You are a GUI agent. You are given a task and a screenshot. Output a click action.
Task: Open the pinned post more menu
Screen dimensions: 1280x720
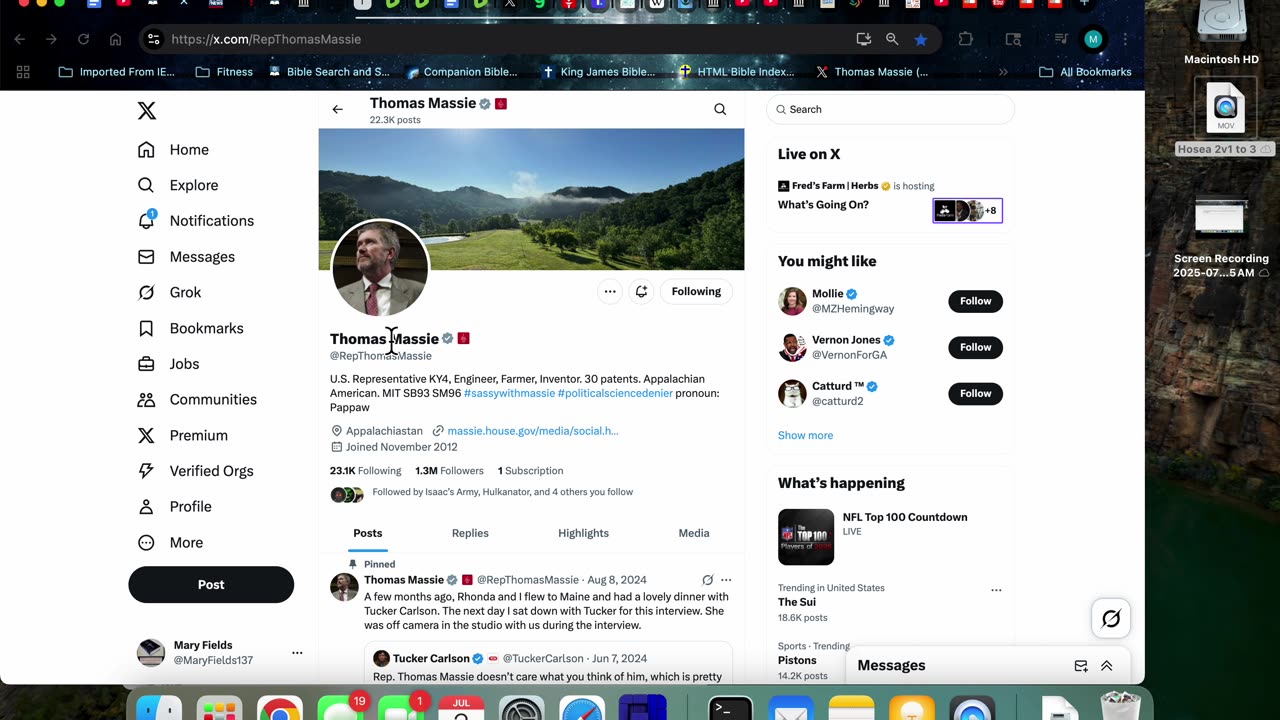[x=726, y=580]
